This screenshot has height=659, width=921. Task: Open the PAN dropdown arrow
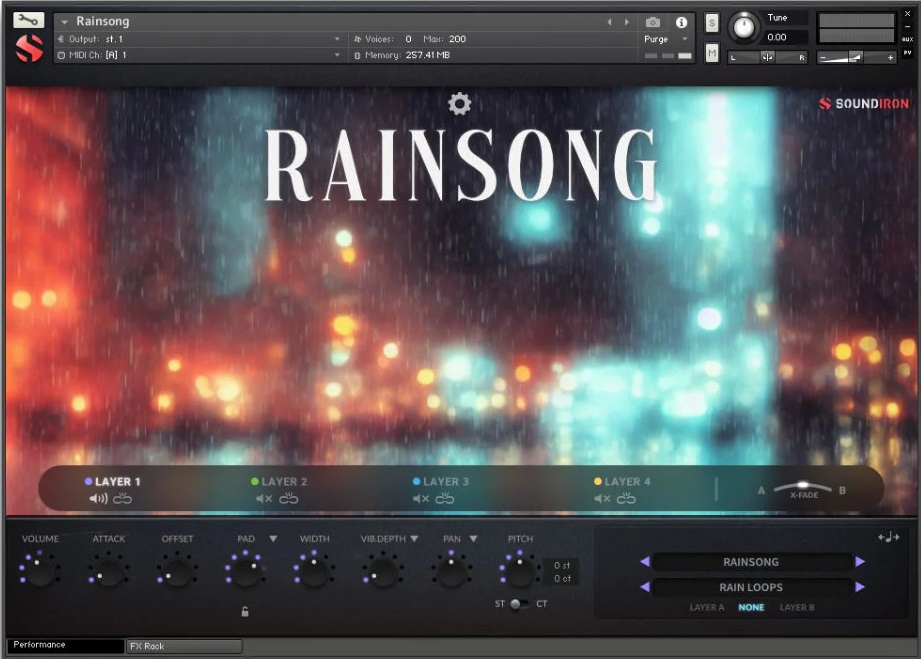coord(473,539)
